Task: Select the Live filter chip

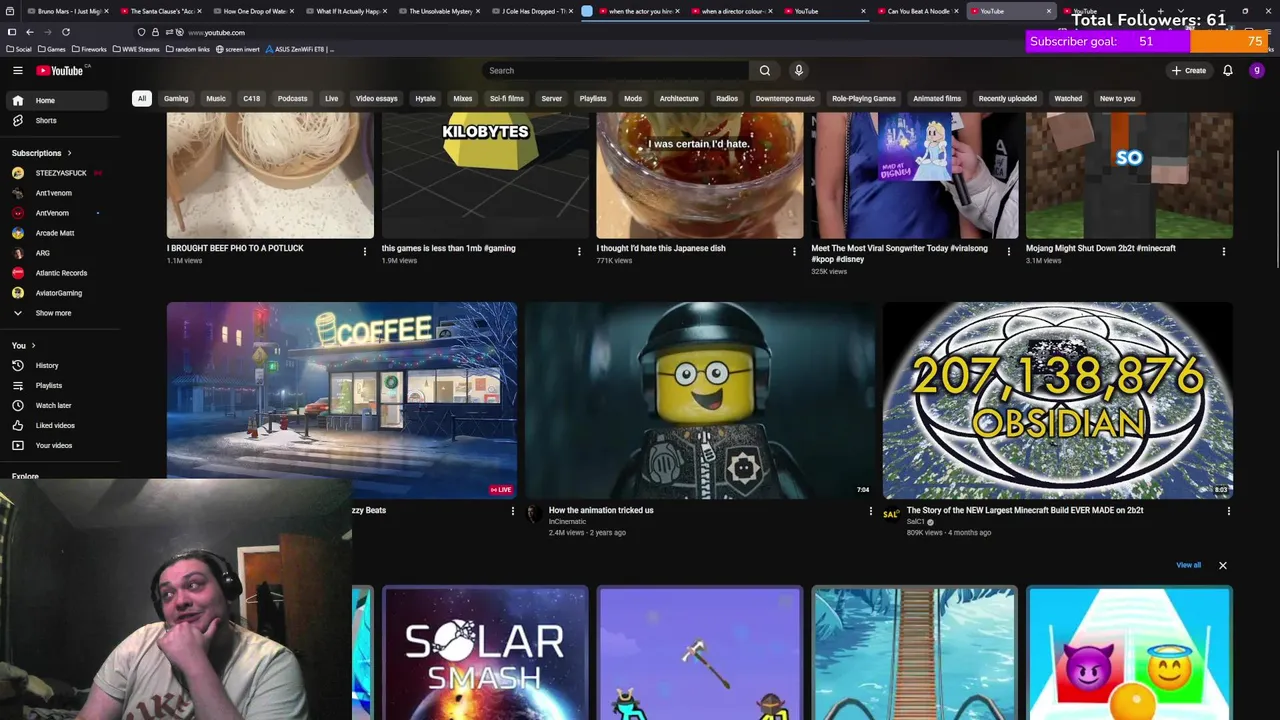Action: pos(331,98)
